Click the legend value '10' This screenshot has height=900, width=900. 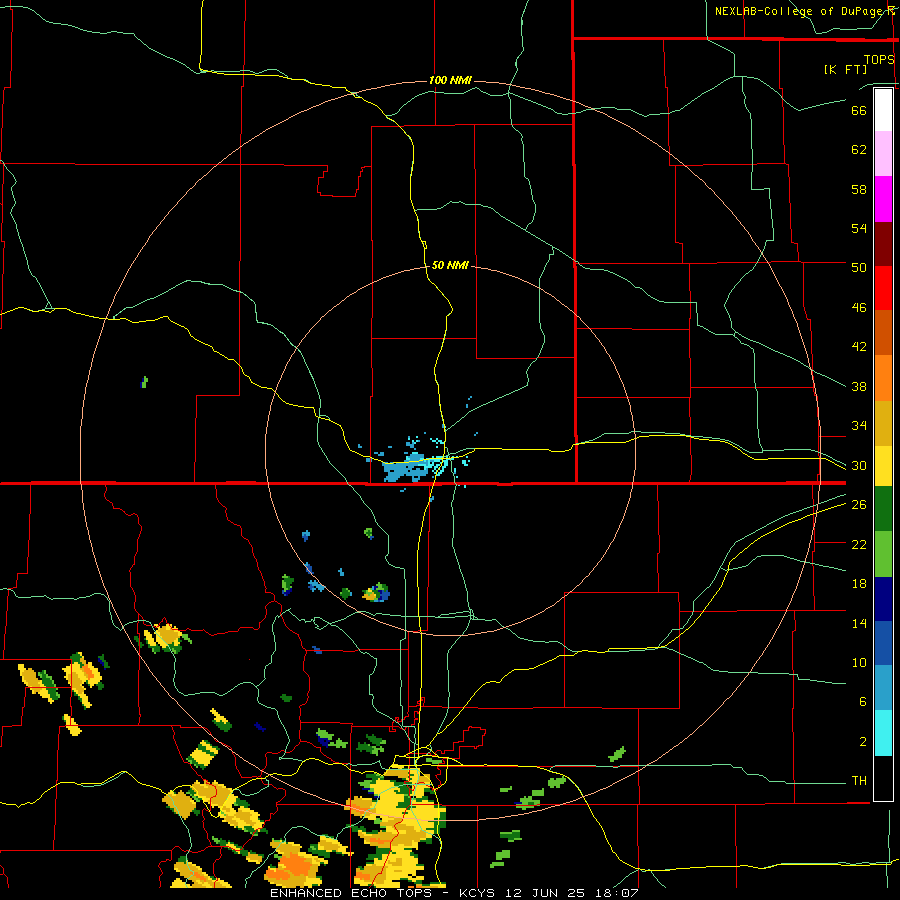(859, 663)
